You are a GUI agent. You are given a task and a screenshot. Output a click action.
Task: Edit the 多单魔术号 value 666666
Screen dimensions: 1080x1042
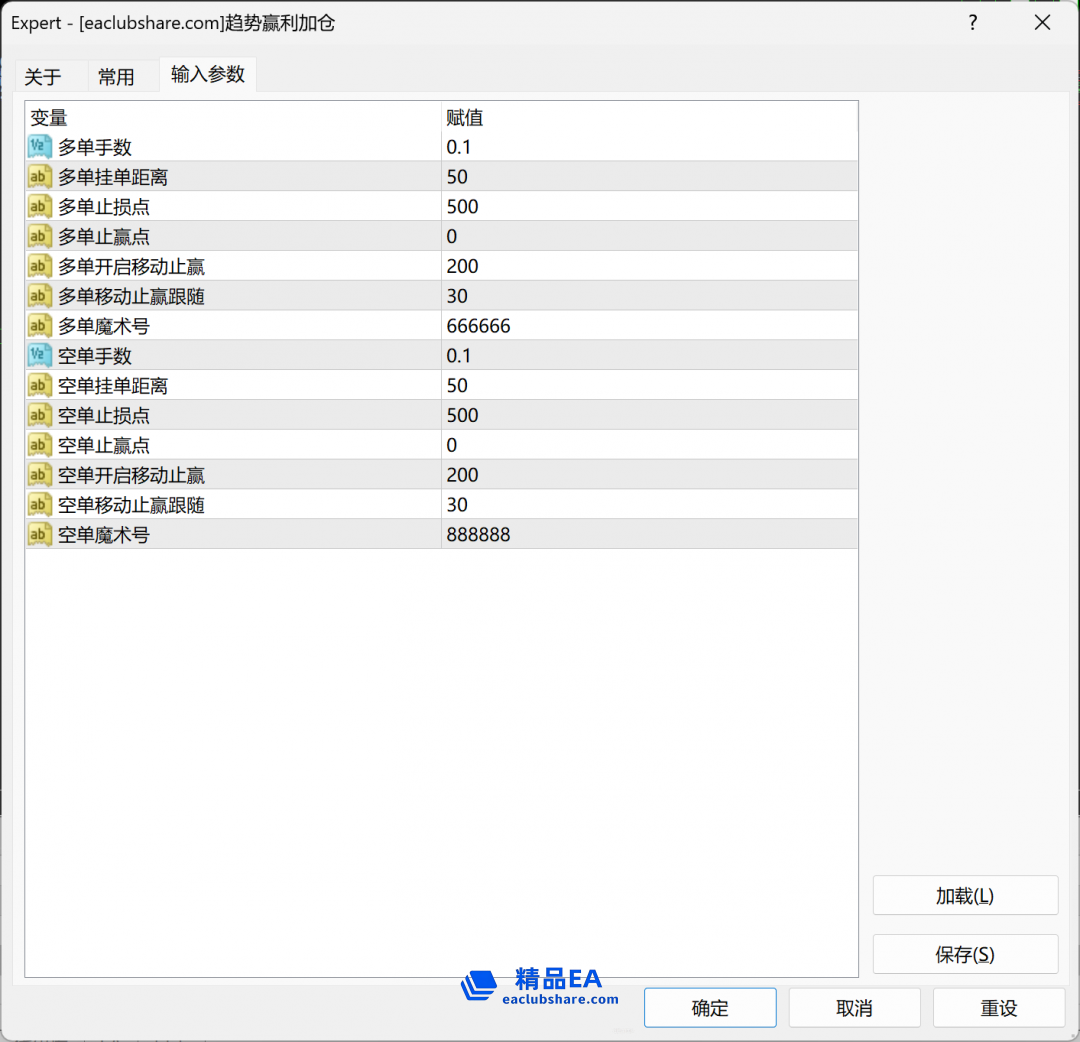click(479, 326)
